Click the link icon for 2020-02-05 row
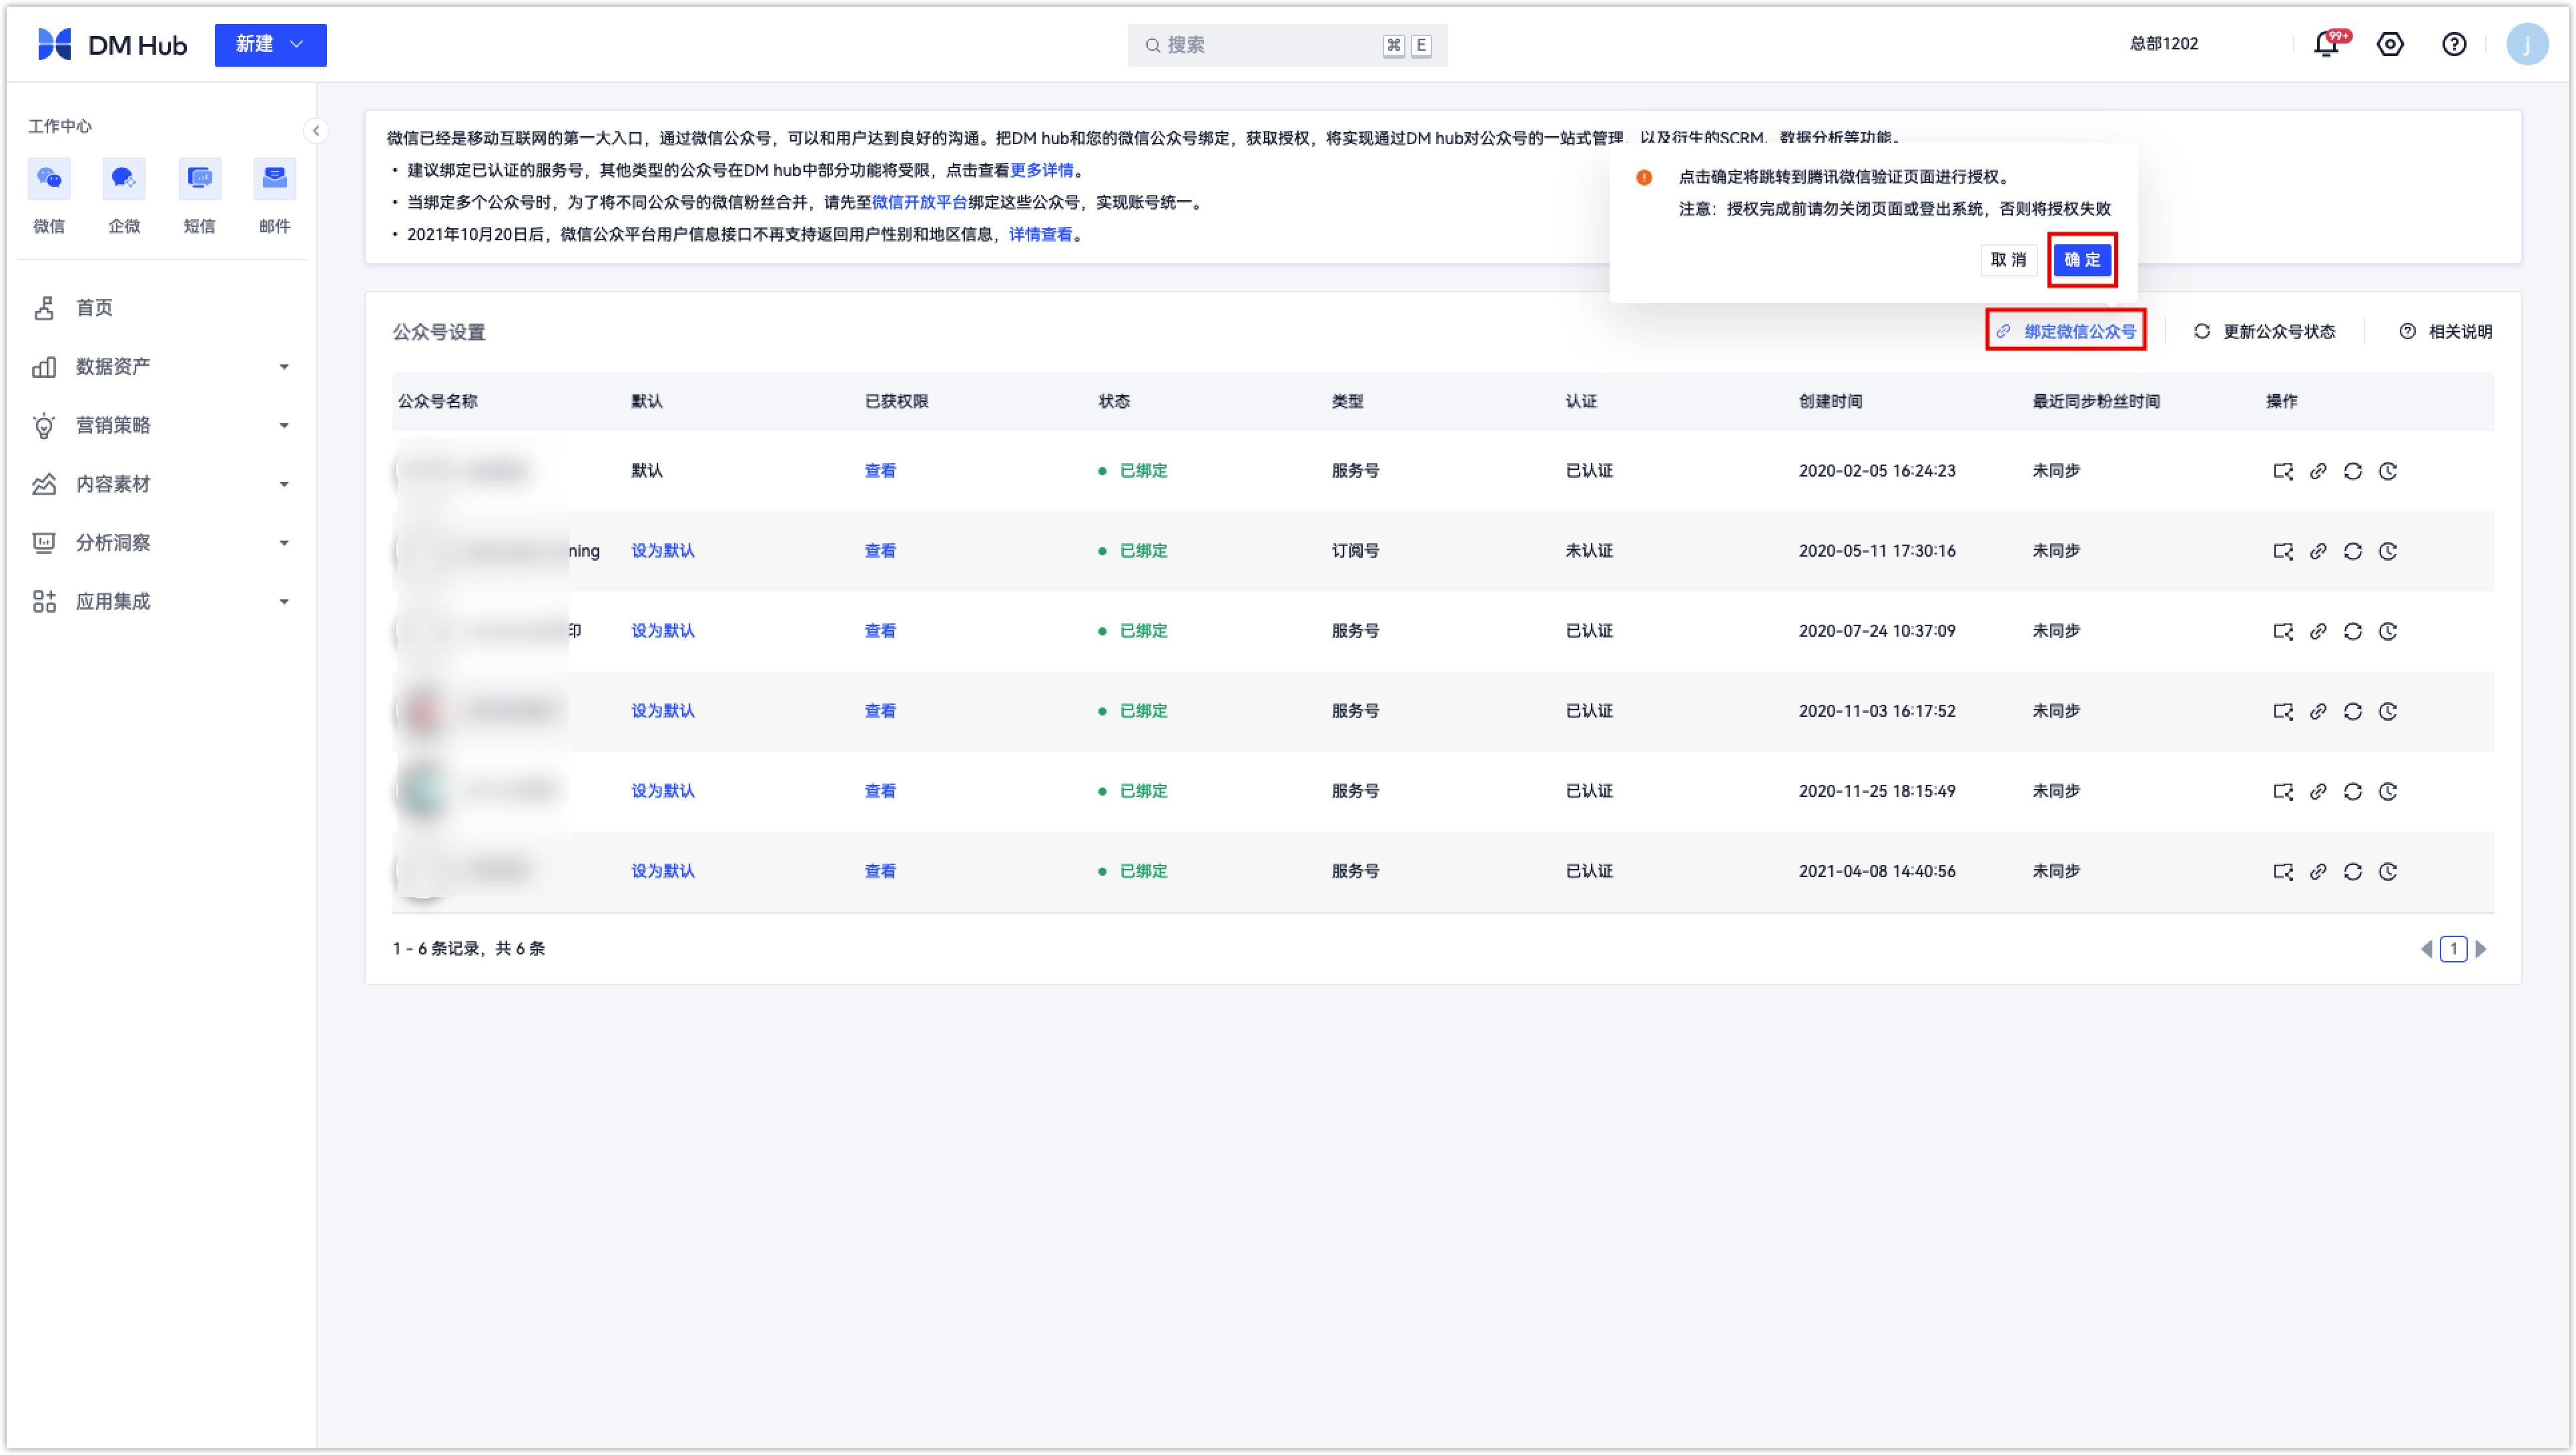Screen dimensions: 2576x1455 point(2318,471)
